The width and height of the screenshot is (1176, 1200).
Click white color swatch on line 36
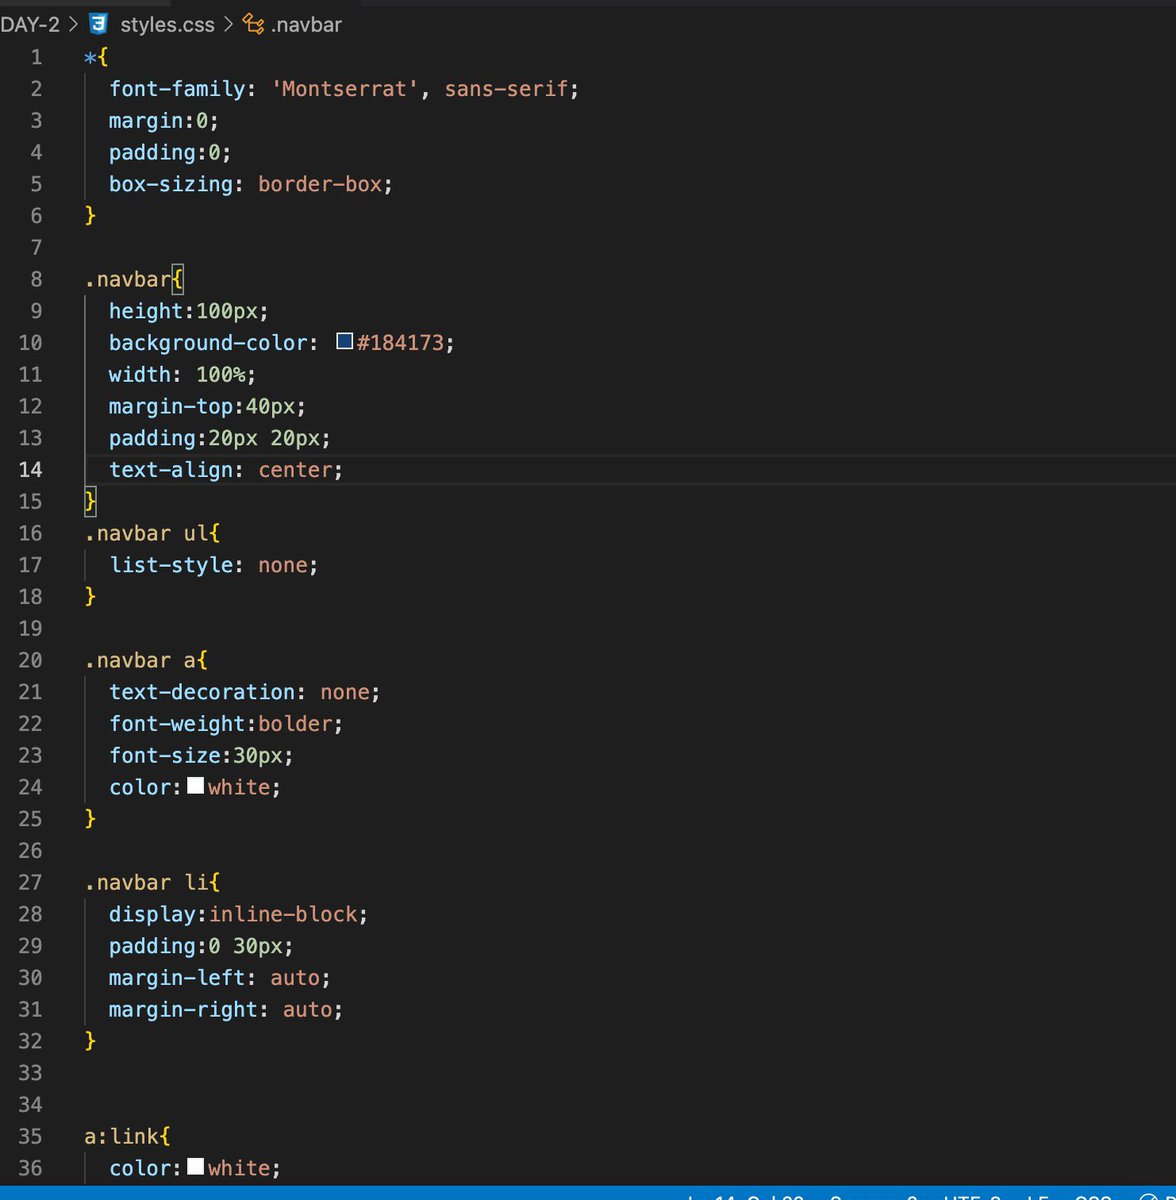pos(196,1167)
